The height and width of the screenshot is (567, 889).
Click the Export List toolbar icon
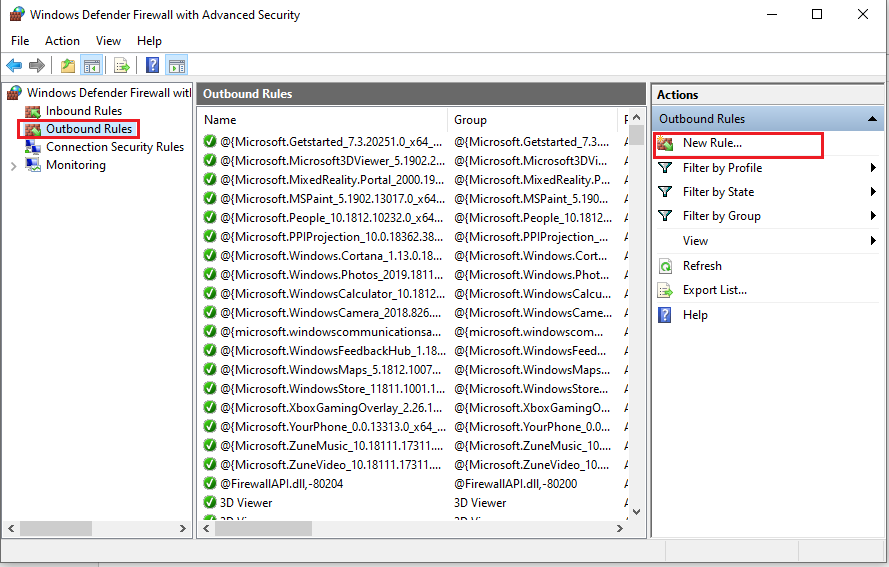point(121,66)
